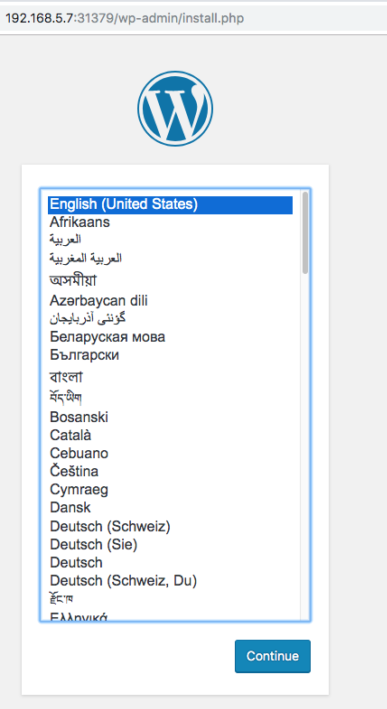Click the Continue button

click(273, 656)
